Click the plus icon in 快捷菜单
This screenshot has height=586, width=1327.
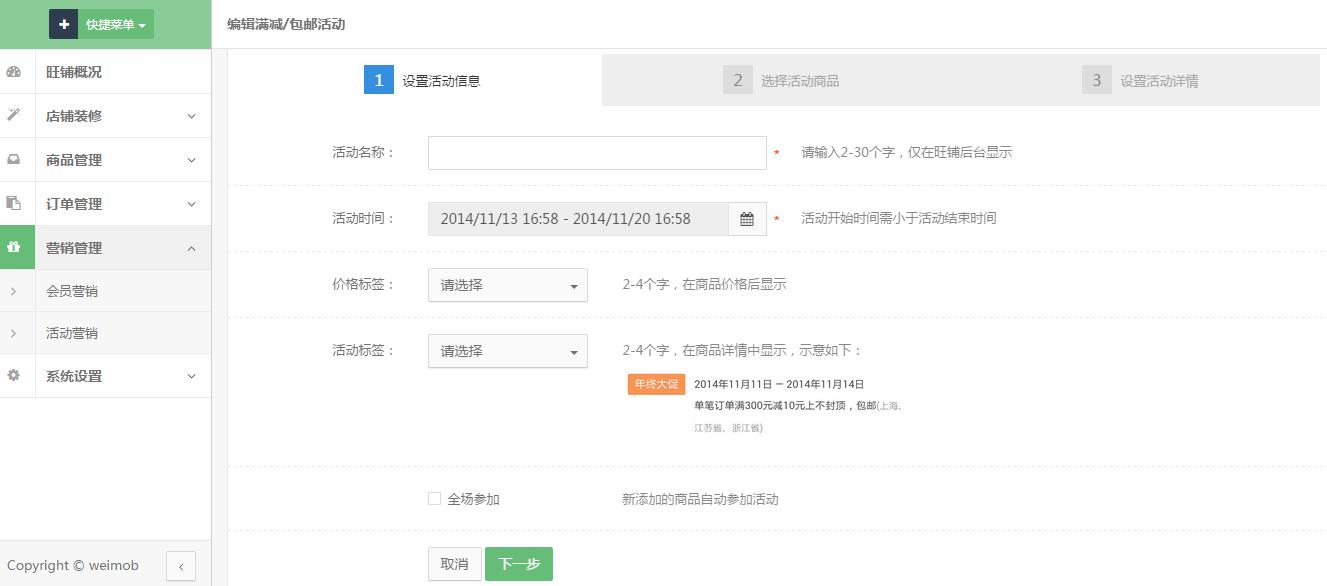pyautogui.click(x=64, y=24)
